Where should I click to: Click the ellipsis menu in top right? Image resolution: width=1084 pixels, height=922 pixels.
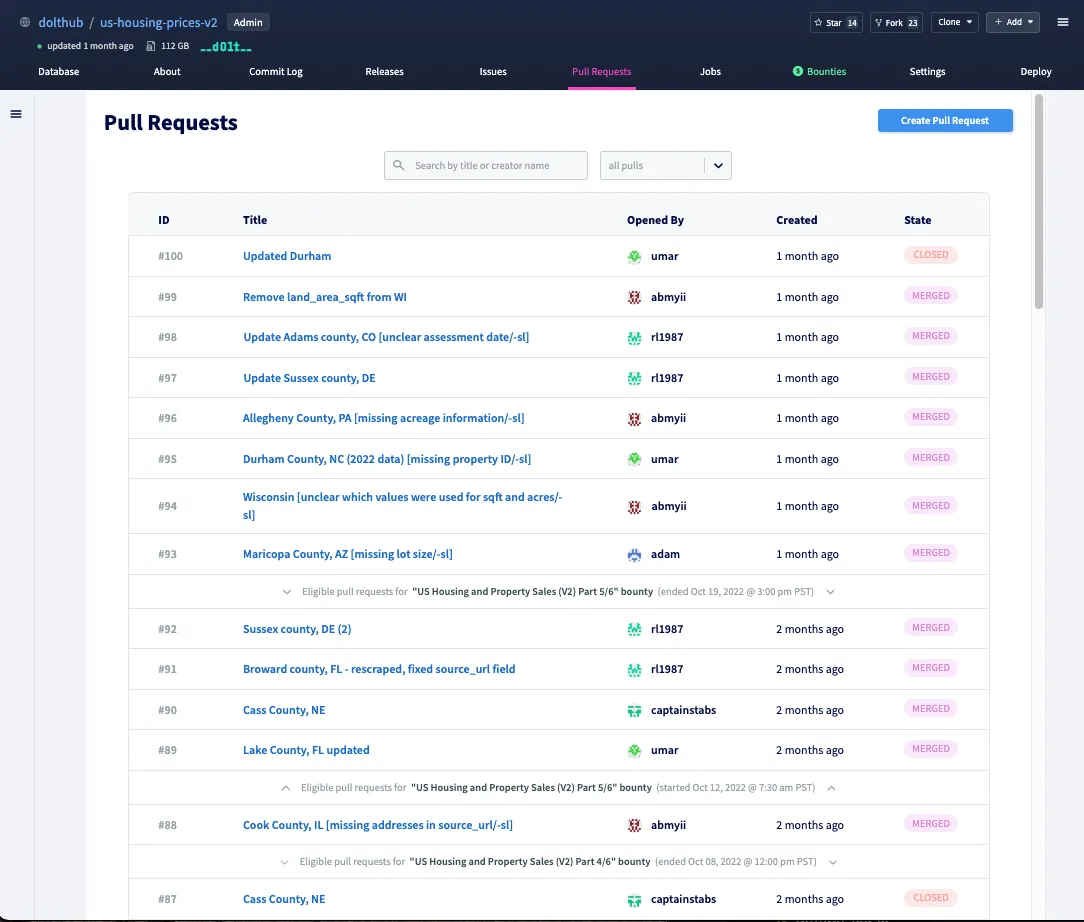pos(1063,22)
